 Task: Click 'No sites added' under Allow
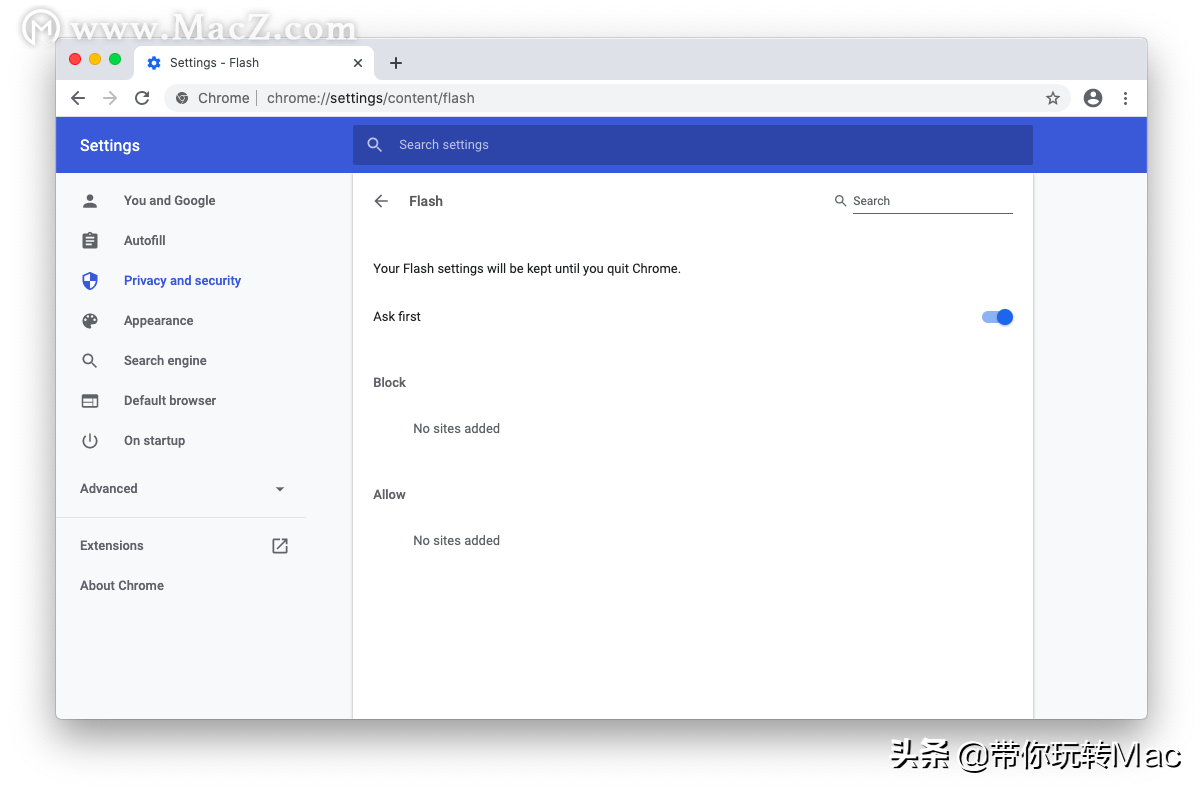pyautogui.click(x=457, y=541)
